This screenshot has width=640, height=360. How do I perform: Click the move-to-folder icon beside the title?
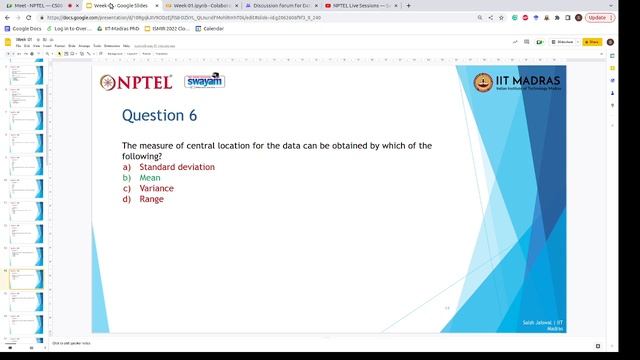44,40
